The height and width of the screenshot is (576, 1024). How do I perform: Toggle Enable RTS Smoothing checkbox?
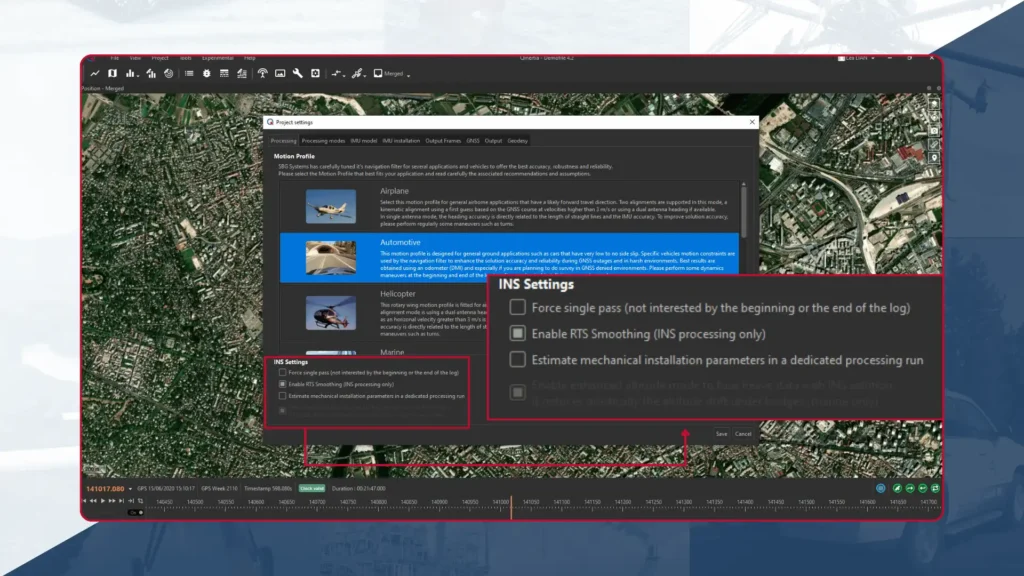[283, 384]
